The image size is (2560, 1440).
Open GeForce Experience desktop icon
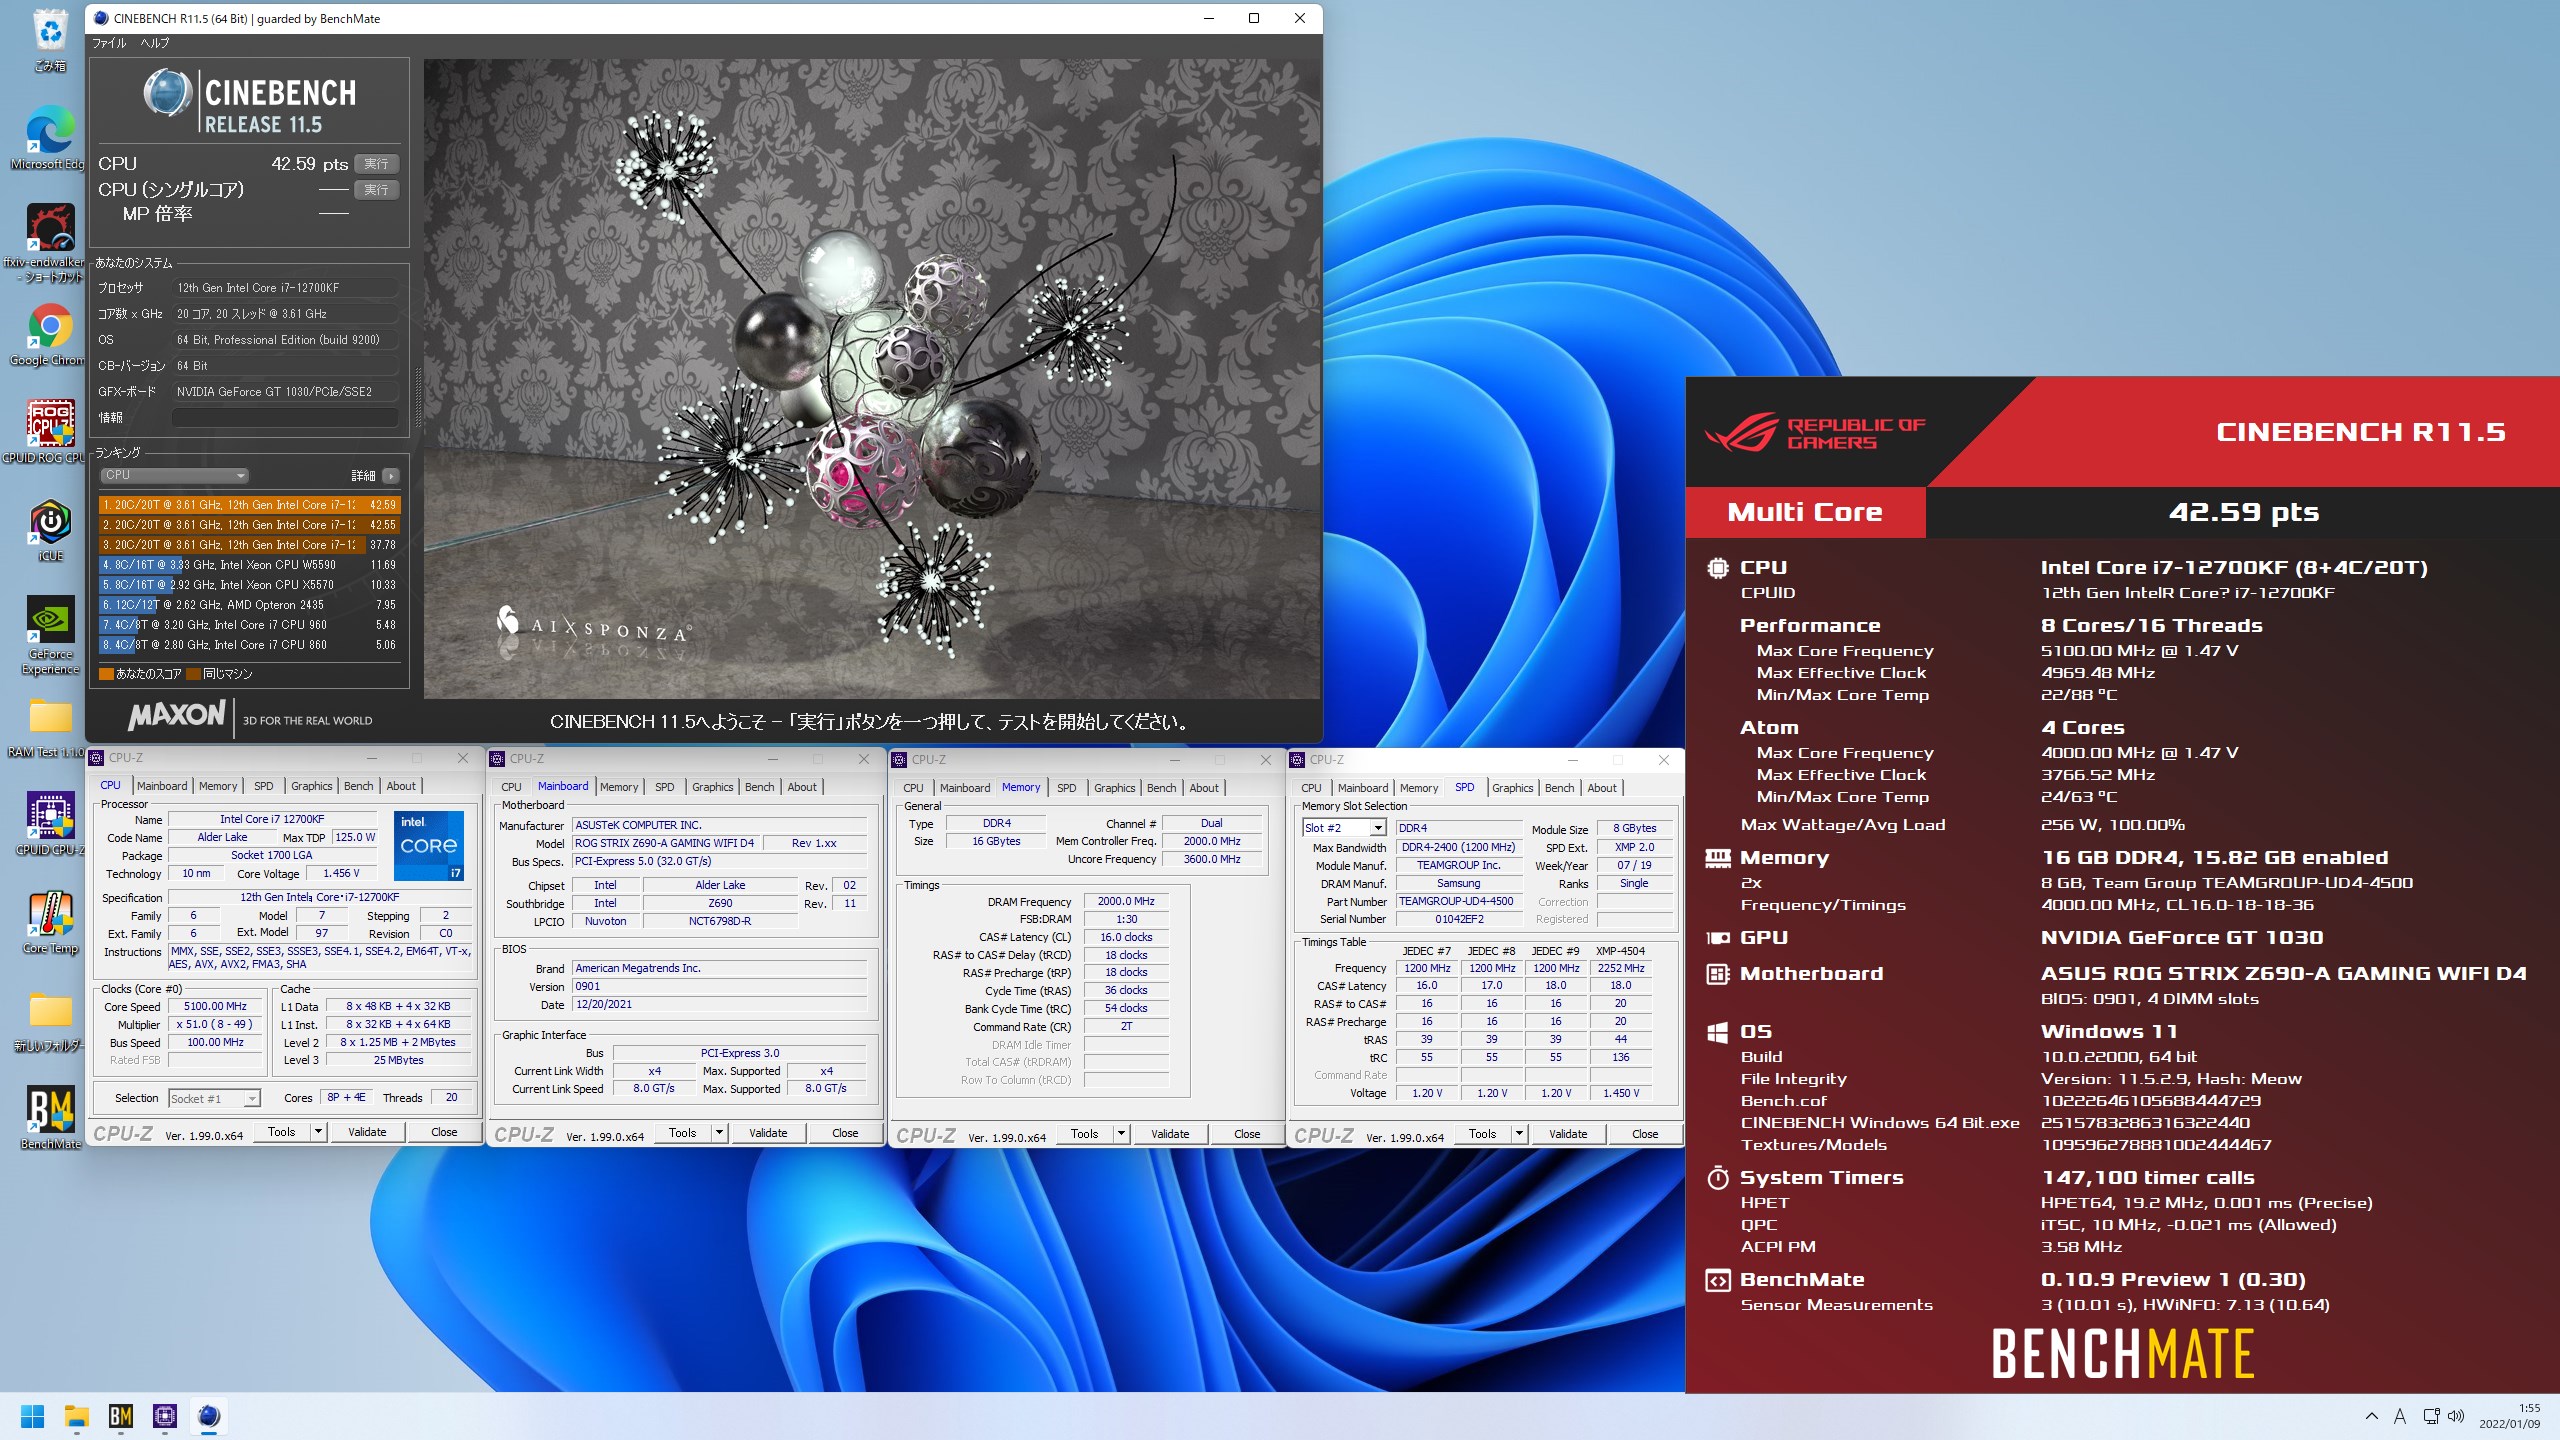click(x=50, y=636)
